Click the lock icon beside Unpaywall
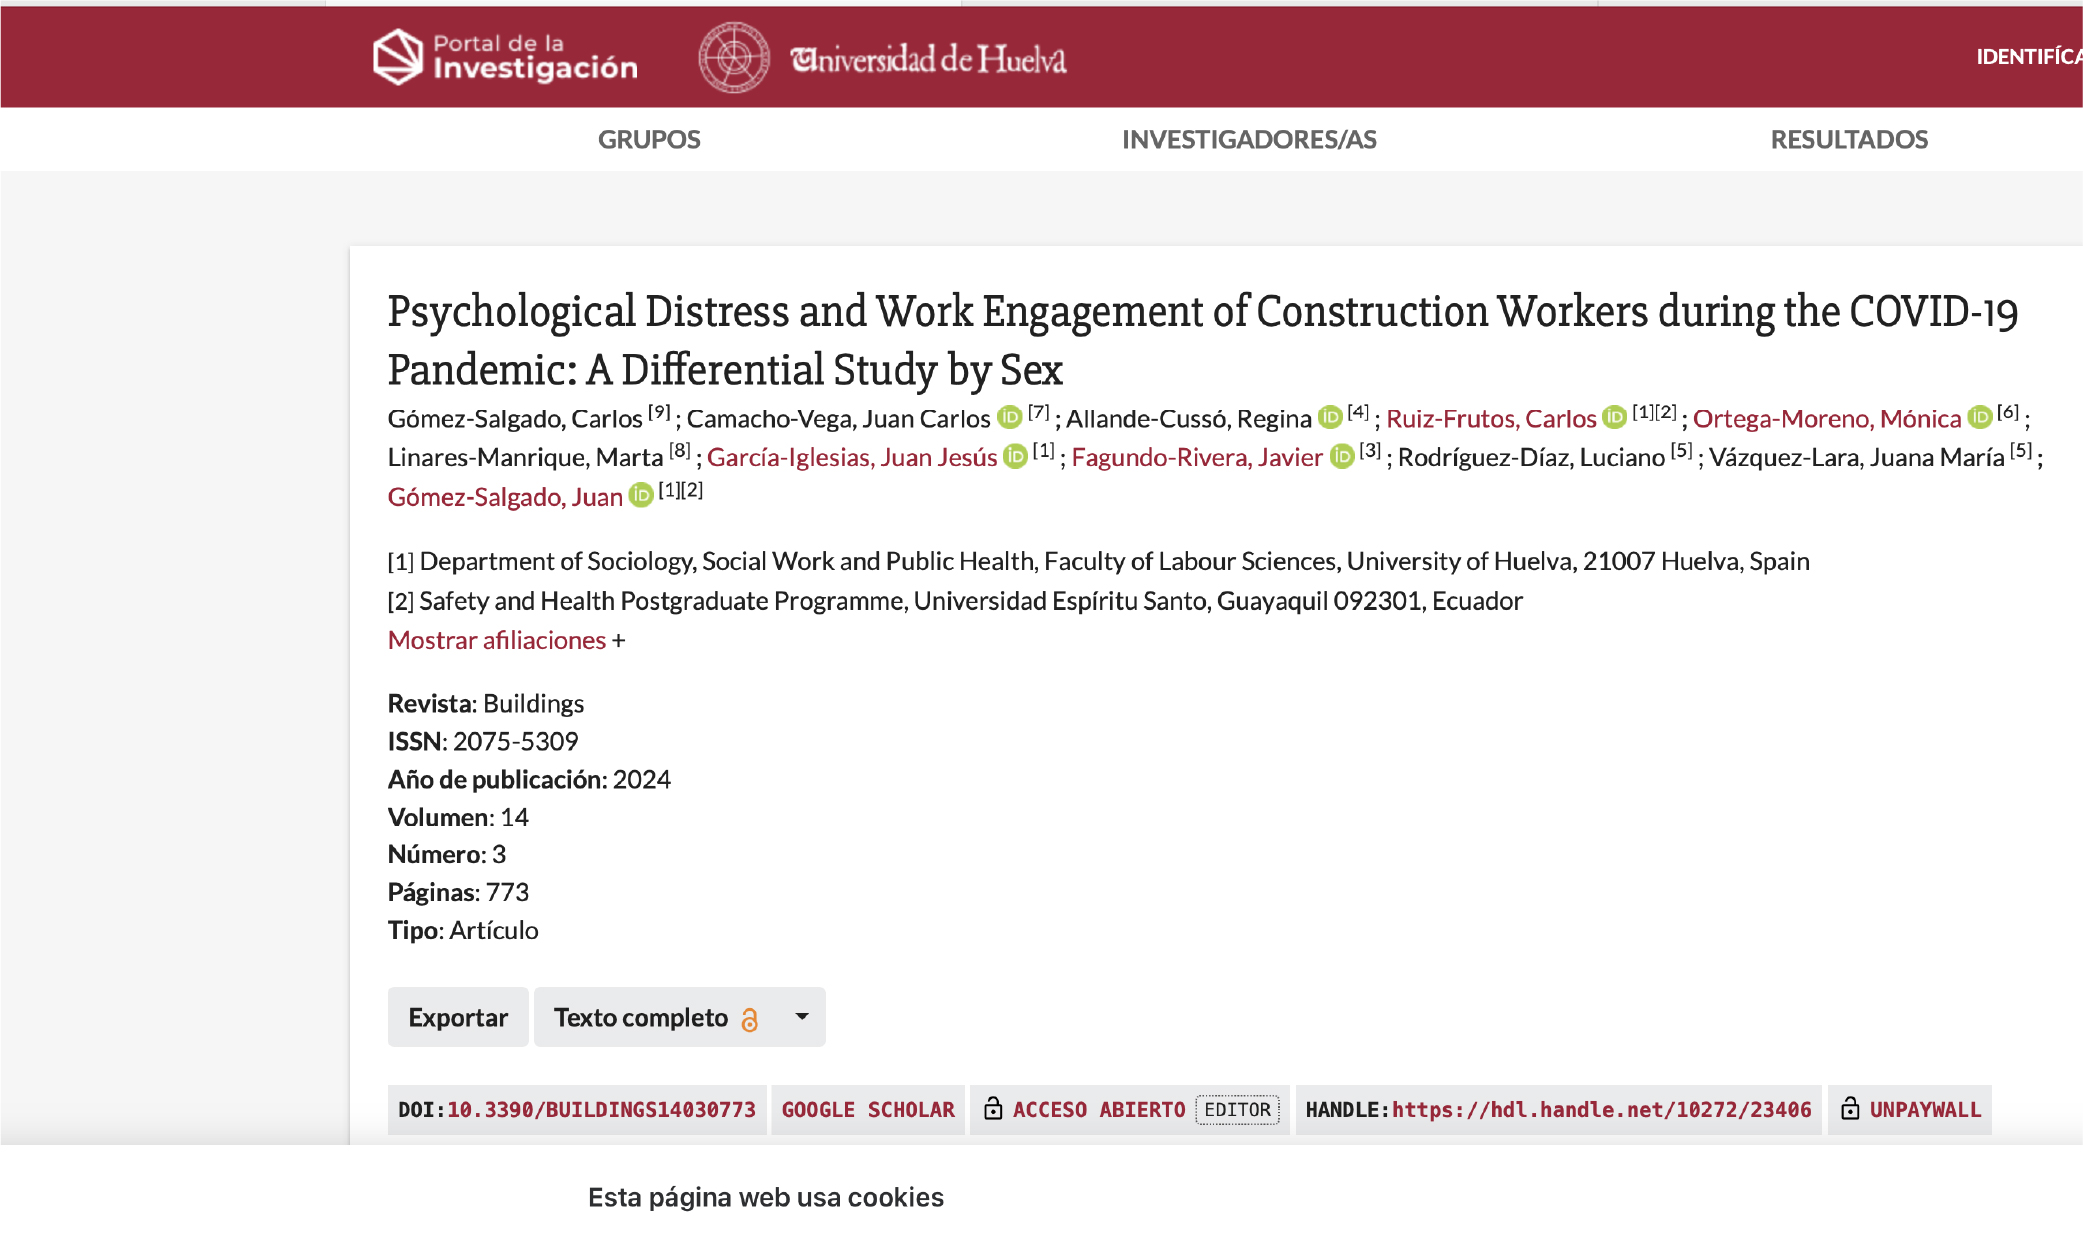This screenshot has width=2083, height=1240. [1851, 1108]
